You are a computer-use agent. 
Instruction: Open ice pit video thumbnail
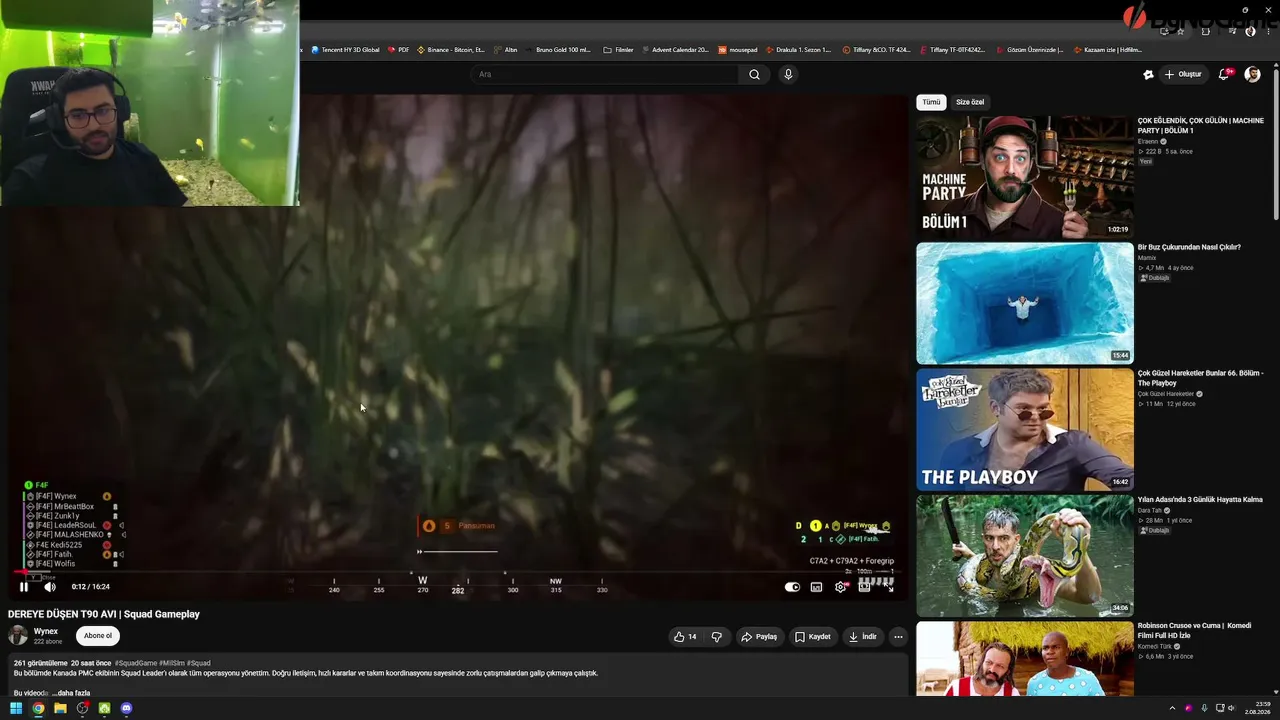pyautogui.click(x=1025, y=303)
